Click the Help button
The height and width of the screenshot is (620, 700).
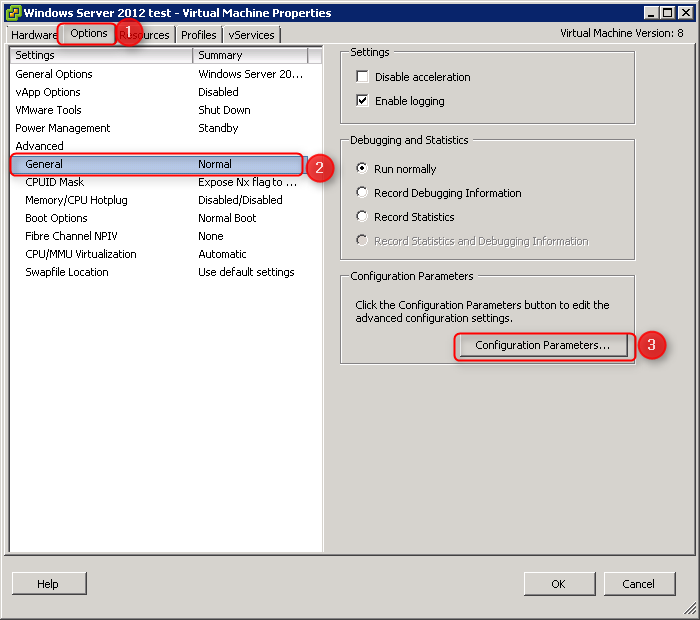[49, 583]
